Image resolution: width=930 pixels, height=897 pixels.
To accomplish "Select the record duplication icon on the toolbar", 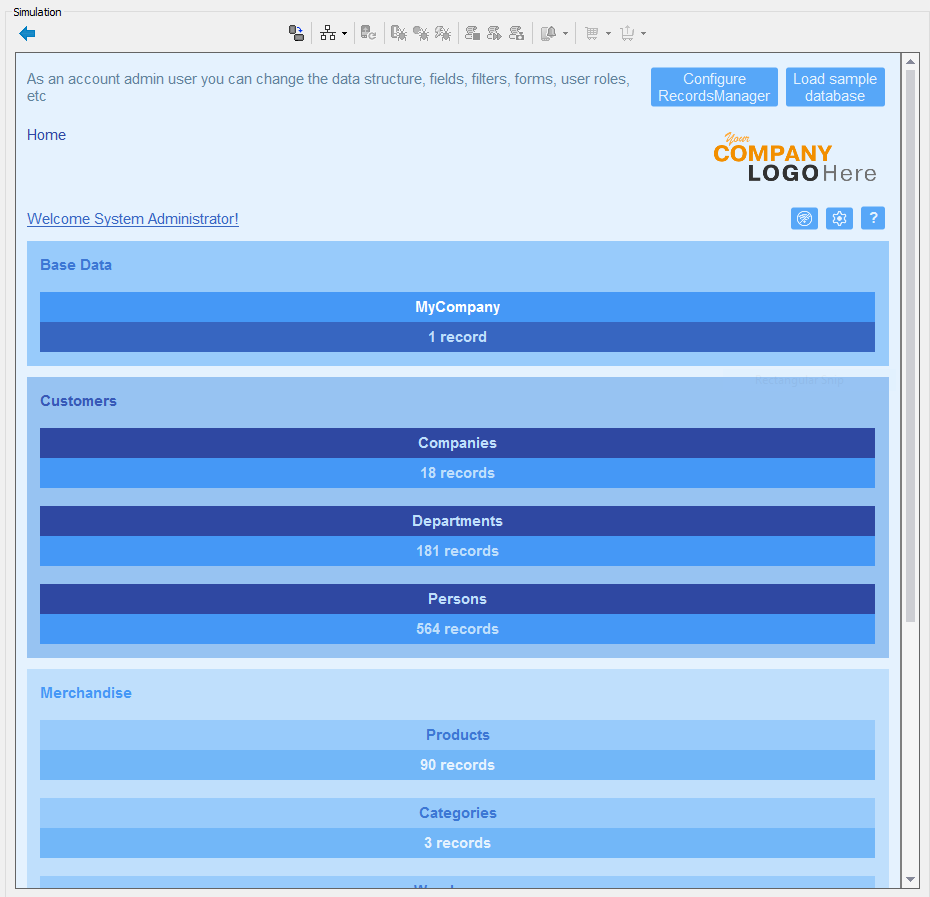I will click(x=297, y=33).
